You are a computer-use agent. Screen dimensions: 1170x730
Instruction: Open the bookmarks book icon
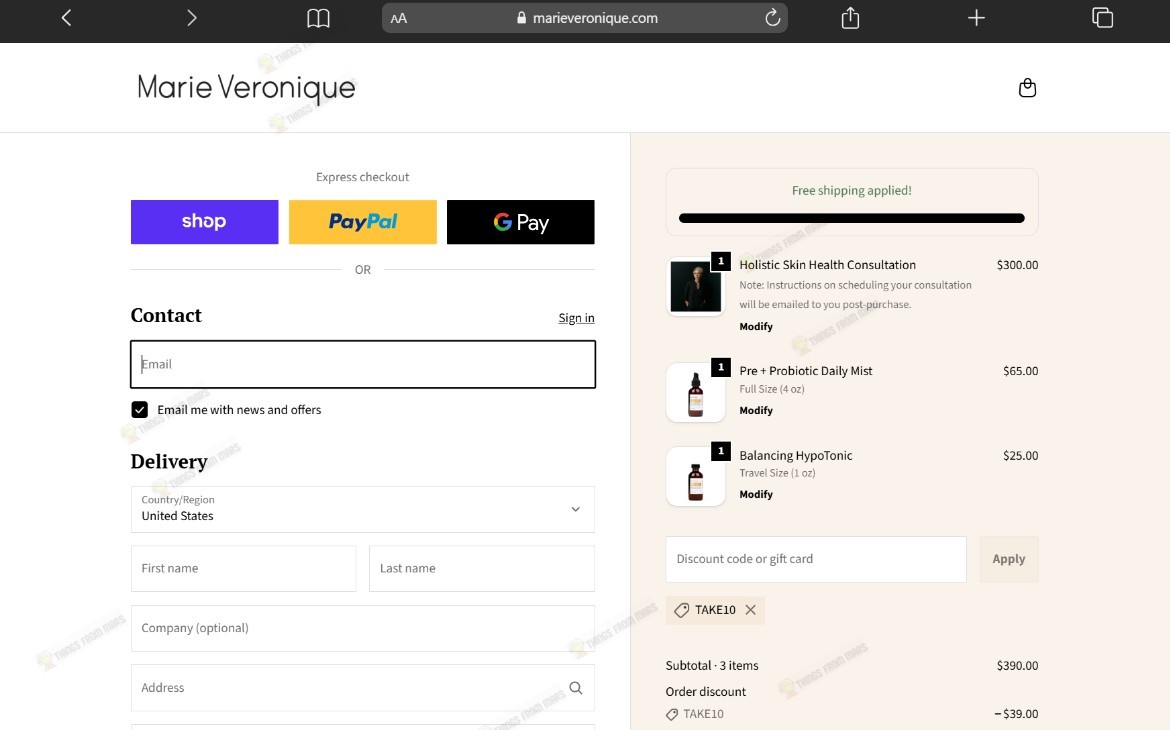click(319, 18)
